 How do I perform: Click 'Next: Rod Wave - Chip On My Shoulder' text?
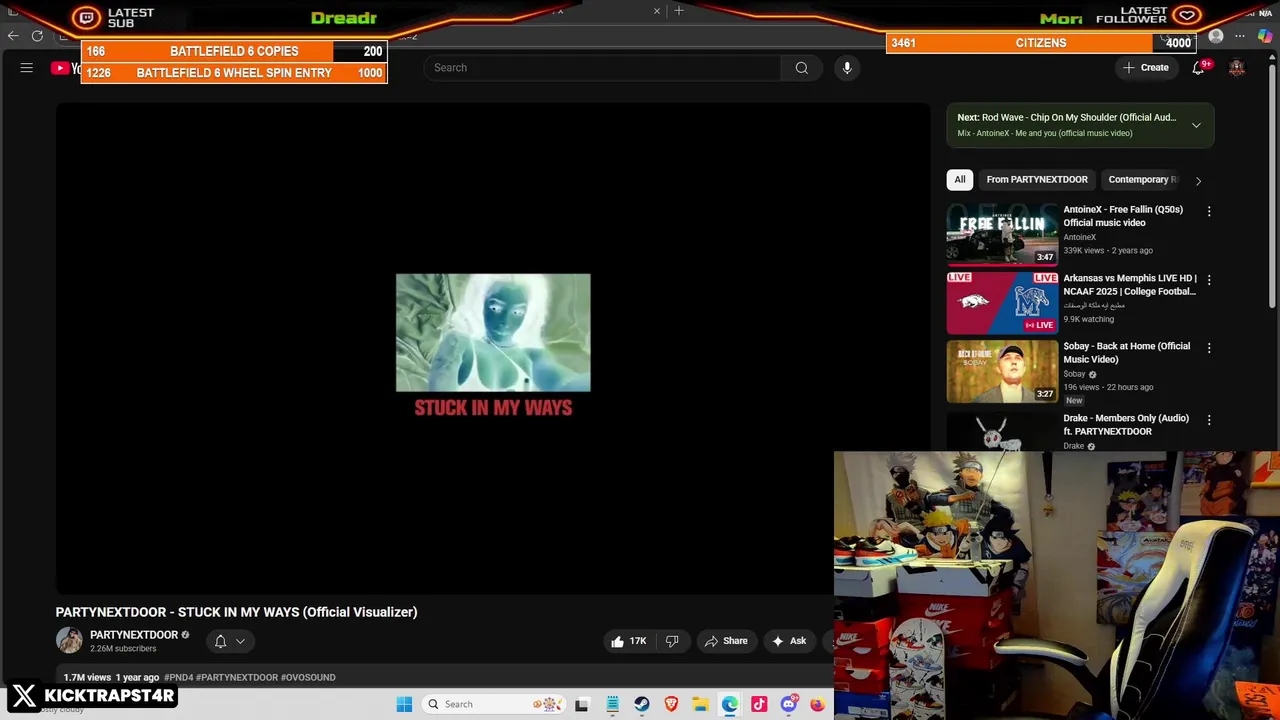pyautogui.click(x=1066, y=117)
